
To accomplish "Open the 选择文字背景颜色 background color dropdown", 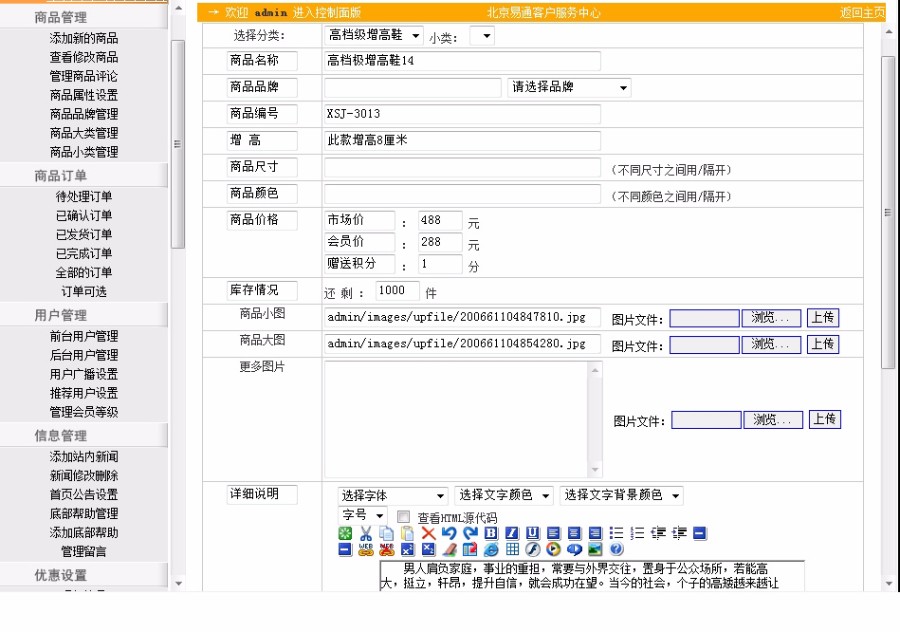I will (622, 495).
